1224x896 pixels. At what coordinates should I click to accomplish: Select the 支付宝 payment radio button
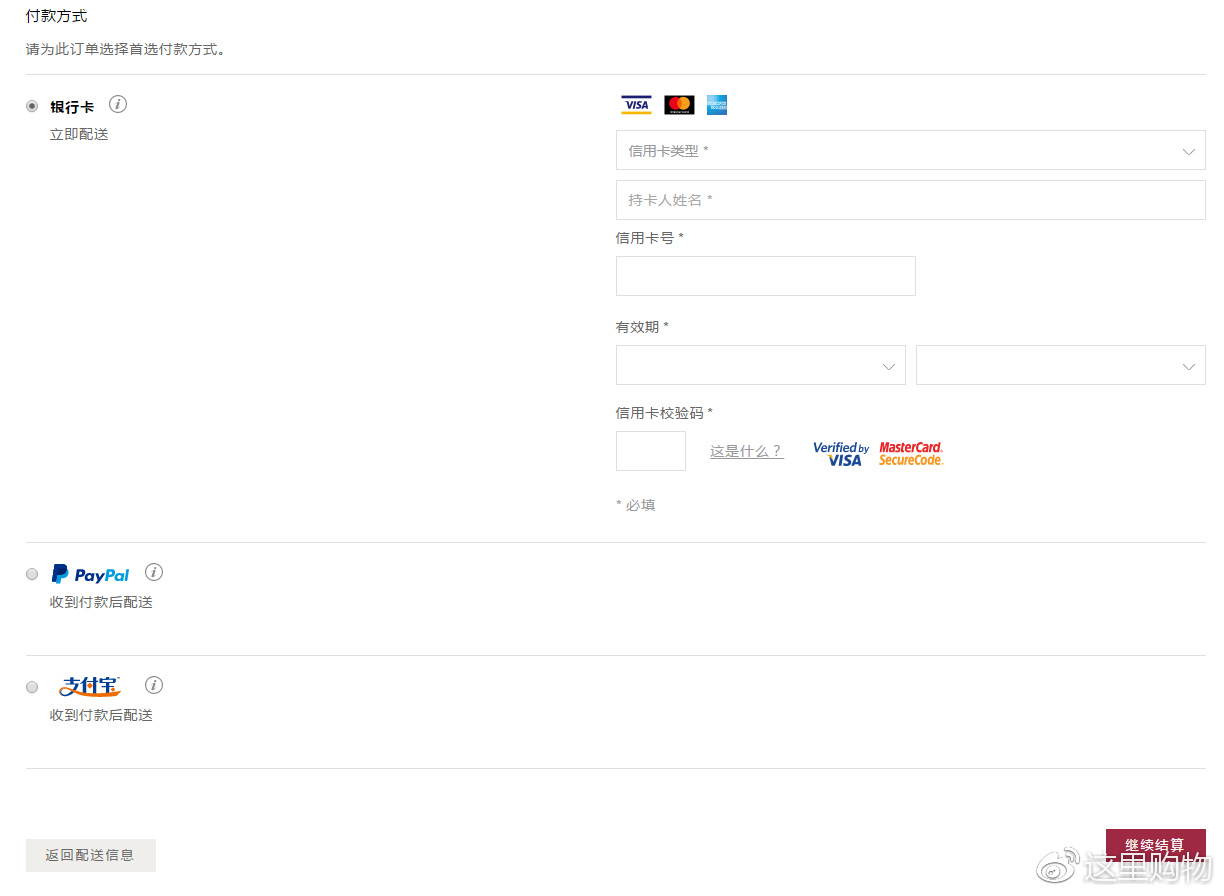(x=32, y=687)
